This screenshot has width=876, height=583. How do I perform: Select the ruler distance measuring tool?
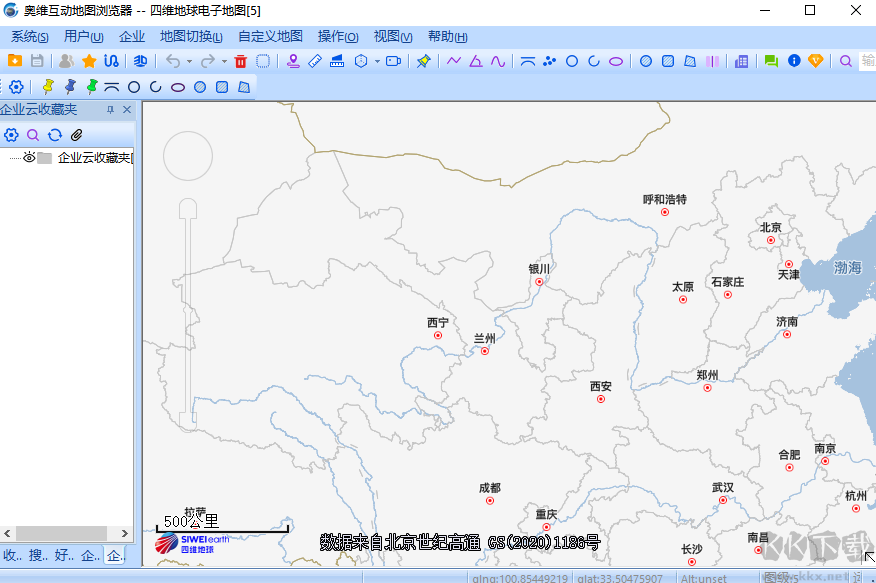click(315, 61)
